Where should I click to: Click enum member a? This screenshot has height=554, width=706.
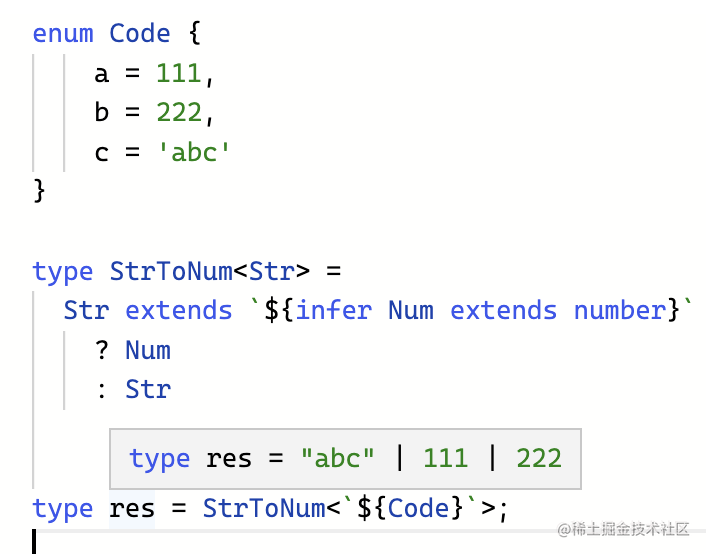tap(101, 74)
